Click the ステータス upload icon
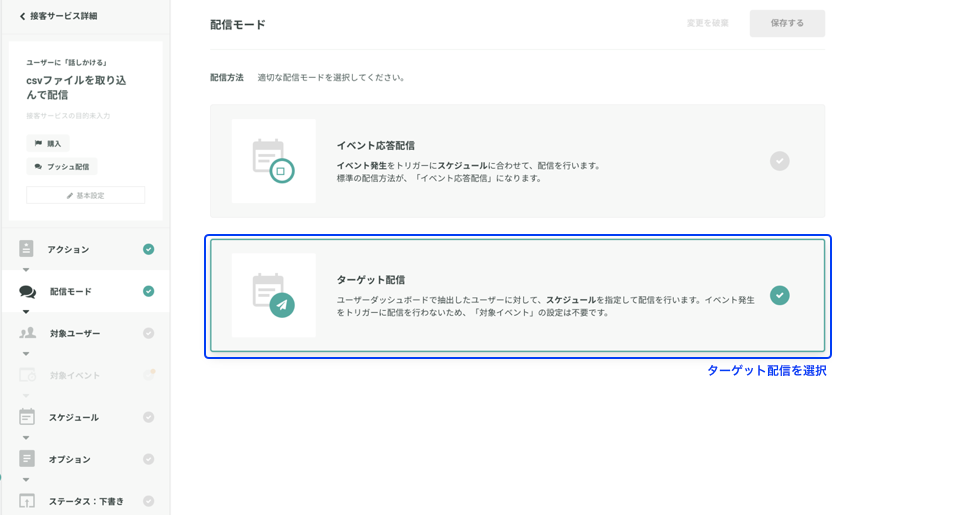 click(x=26, y=501)
